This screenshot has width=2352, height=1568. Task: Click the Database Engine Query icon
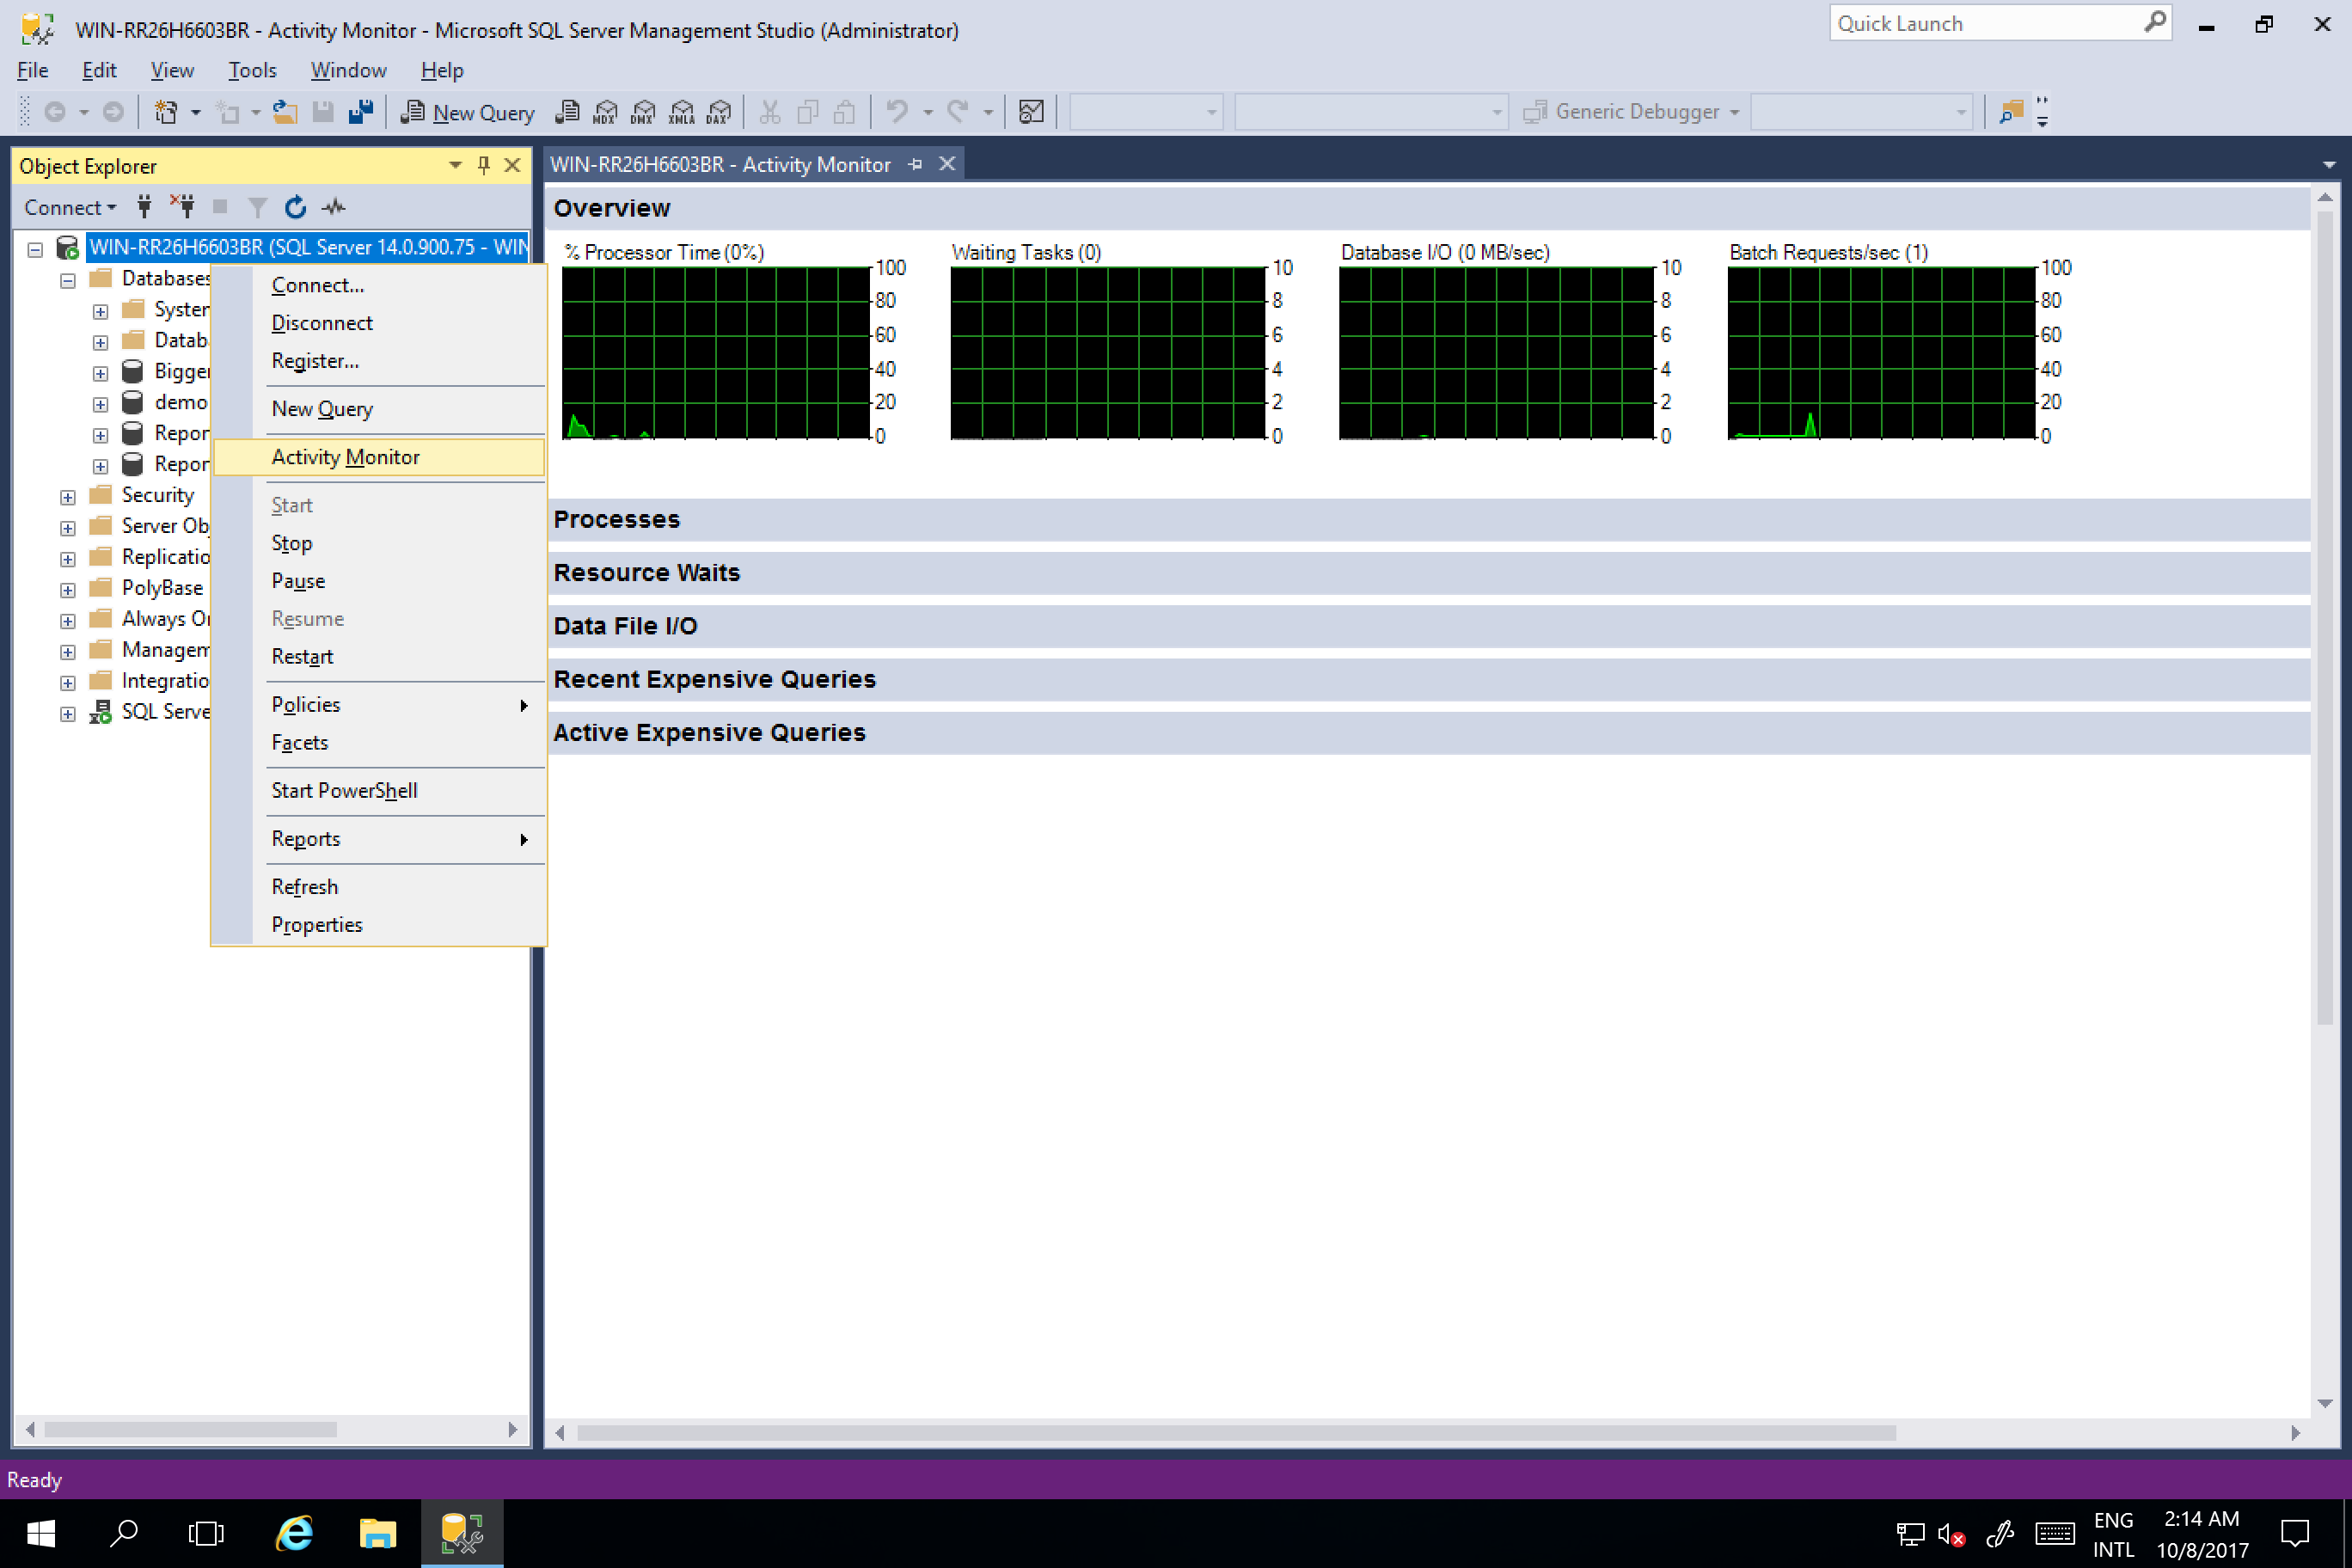tap(567, 112)
